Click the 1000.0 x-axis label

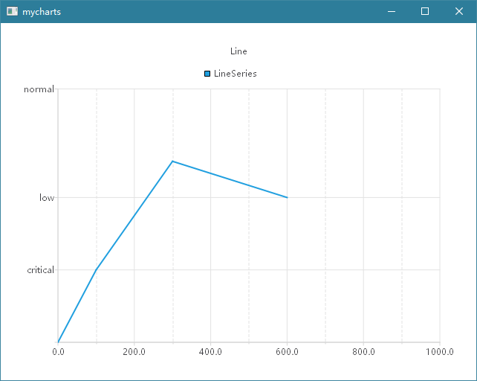click(x=440, y=352)
